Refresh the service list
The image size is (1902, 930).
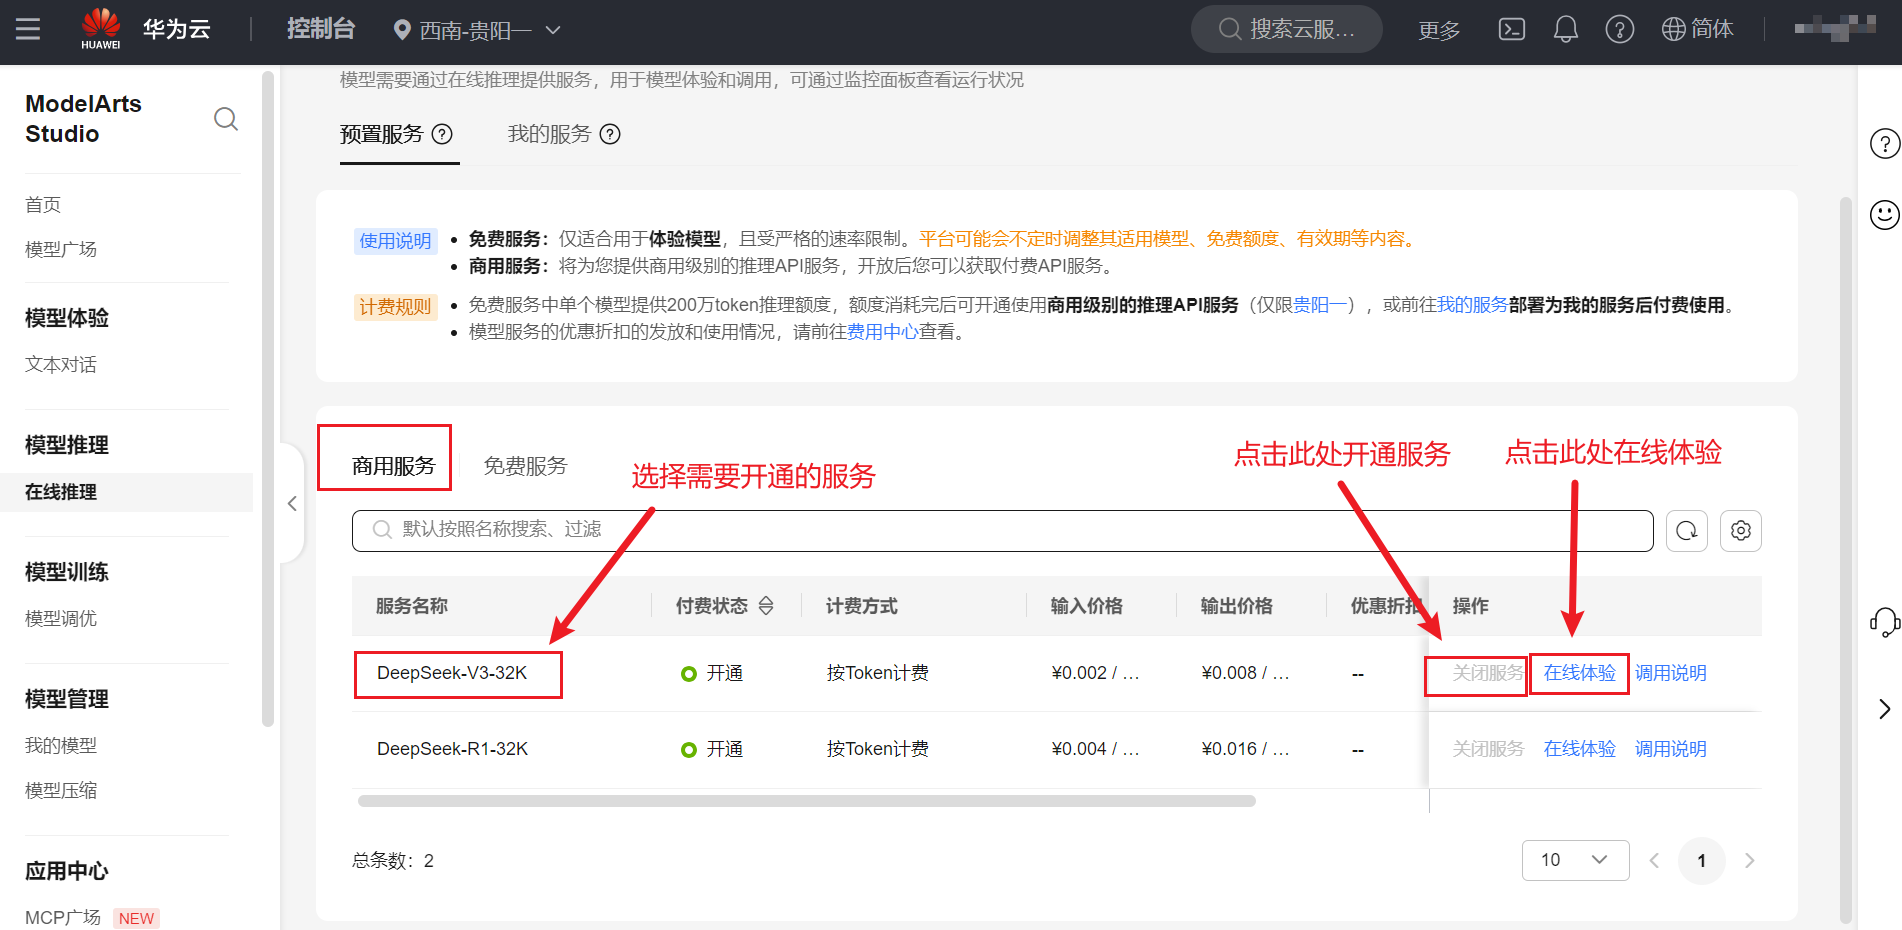coord(1687,531)
